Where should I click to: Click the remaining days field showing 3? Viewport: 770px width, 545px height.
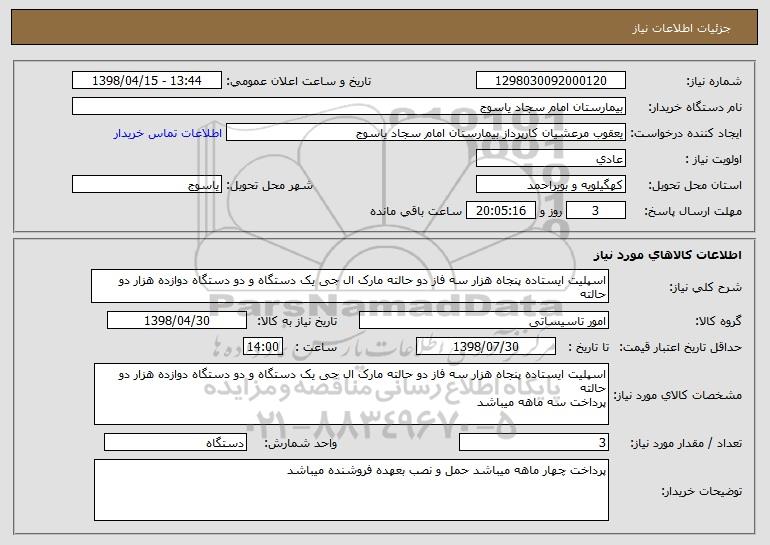coord(596,211)
